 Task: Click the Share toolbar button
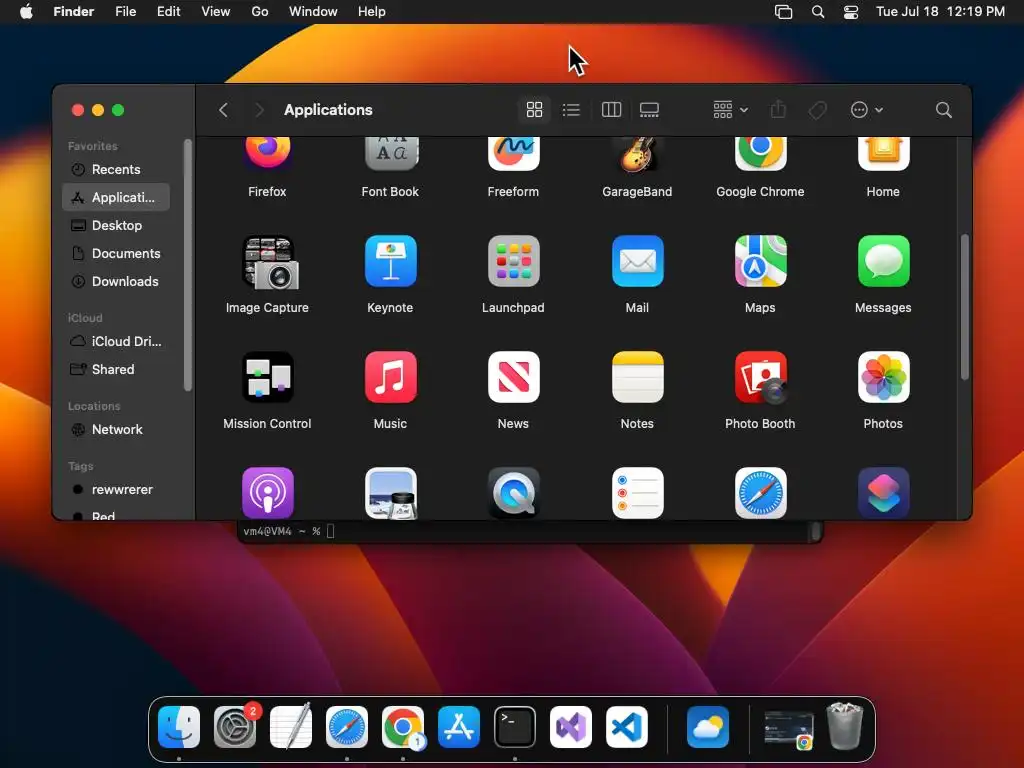tap(778, 109)
